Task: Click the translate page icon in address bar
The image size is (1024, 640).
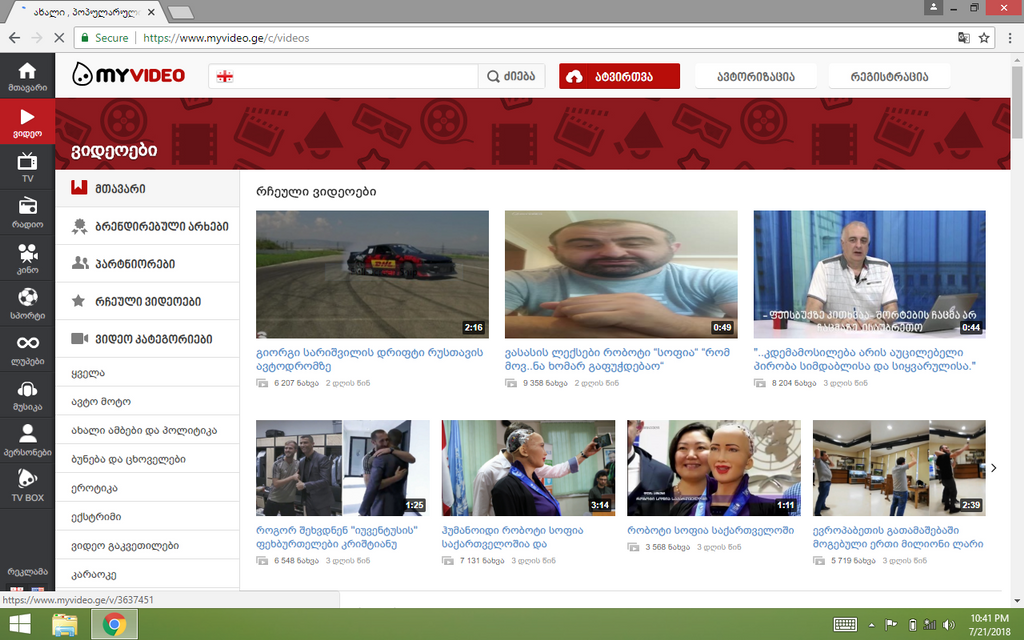Action: 963,38
